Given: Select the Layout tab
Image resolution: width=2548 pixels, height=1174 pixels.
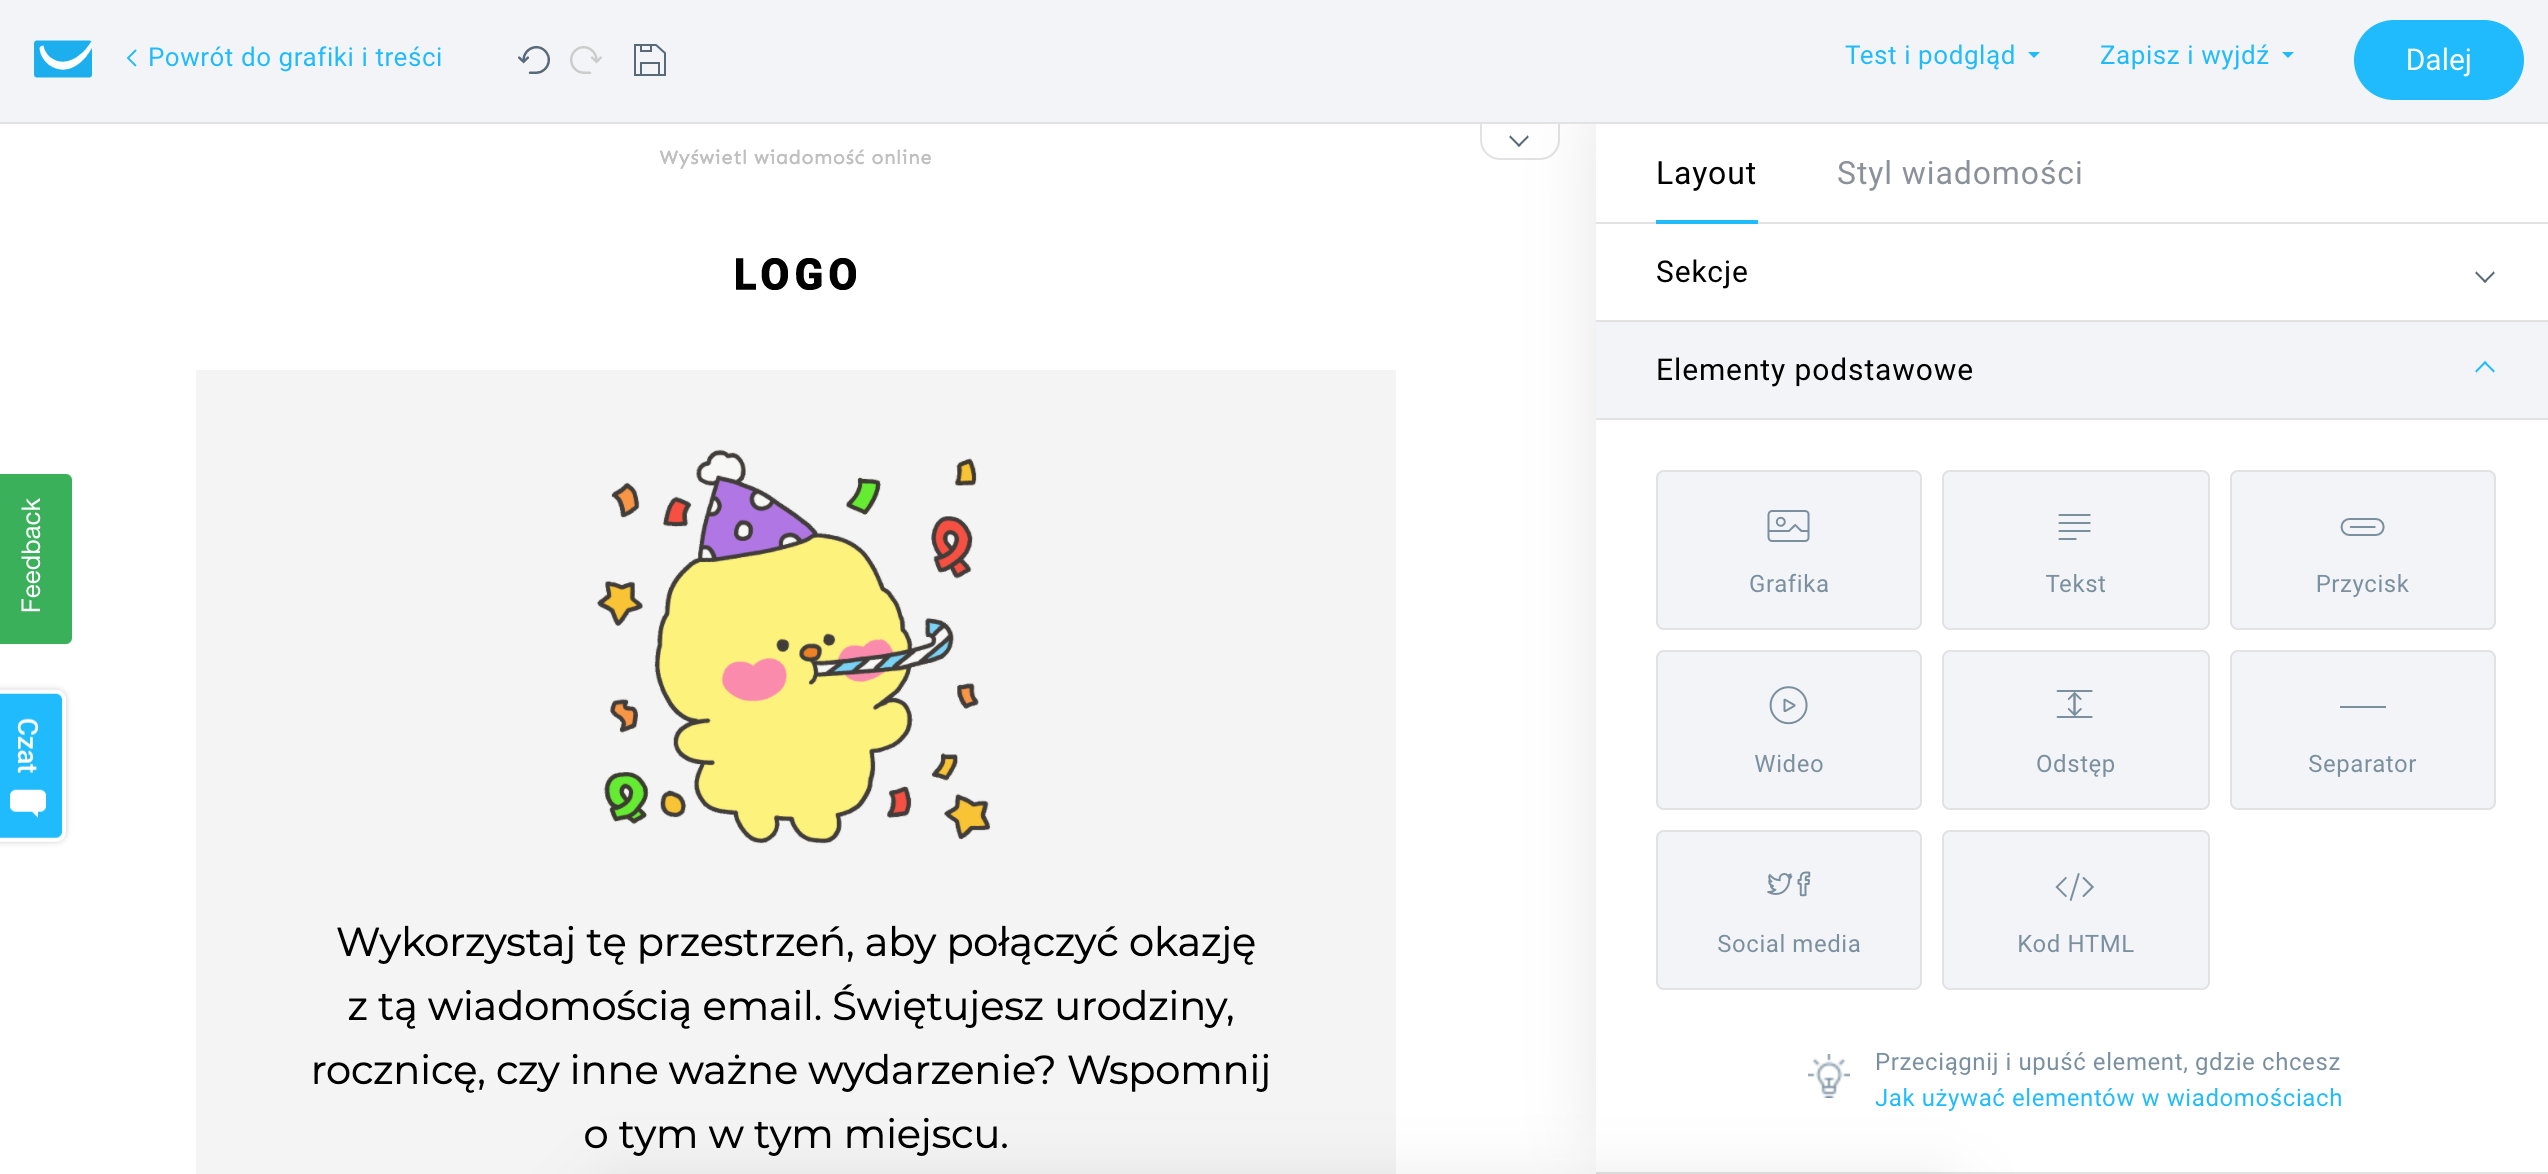Looking at the screenshot, I should pyautogui.click(x=1705, y=173).
